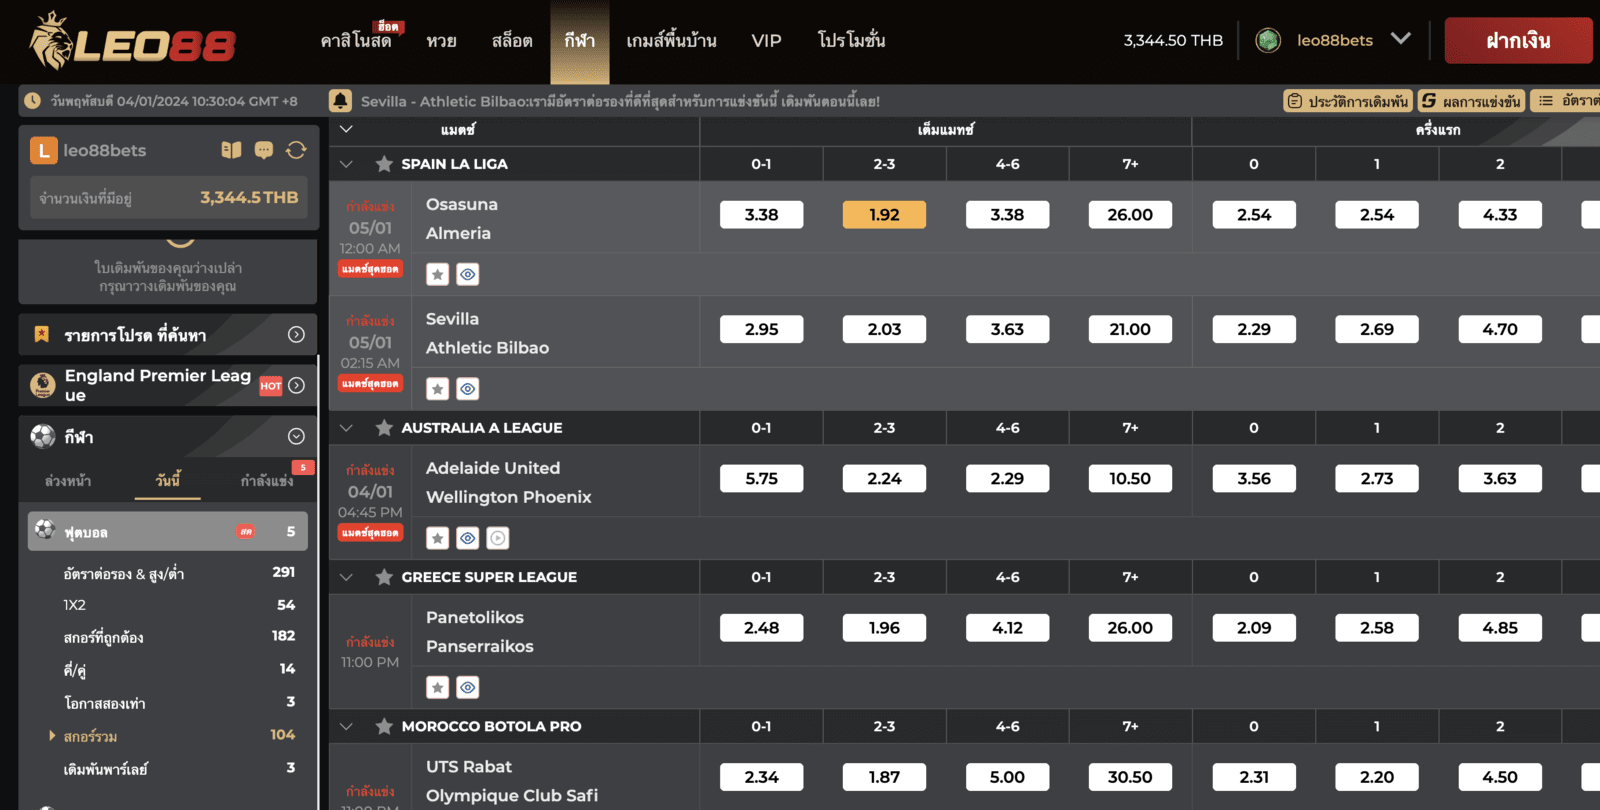This screenshot has height=810, width=1600.
Task: Open the globe language icon beside leo88bets
Action: (x=1268, y=40)
